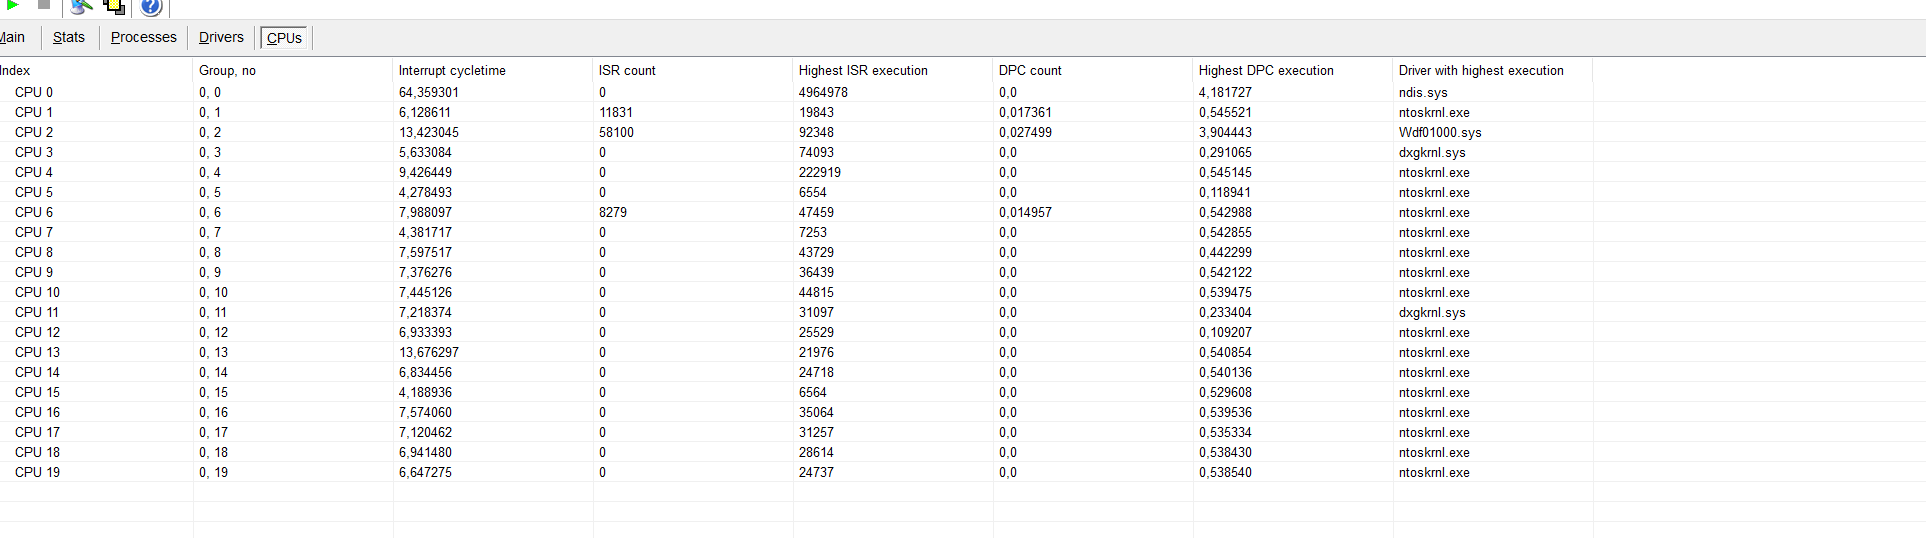This screenshot has height=538, width=1926.
Task: Click the DPC count value 0,014957
Action: [1025, 212]
